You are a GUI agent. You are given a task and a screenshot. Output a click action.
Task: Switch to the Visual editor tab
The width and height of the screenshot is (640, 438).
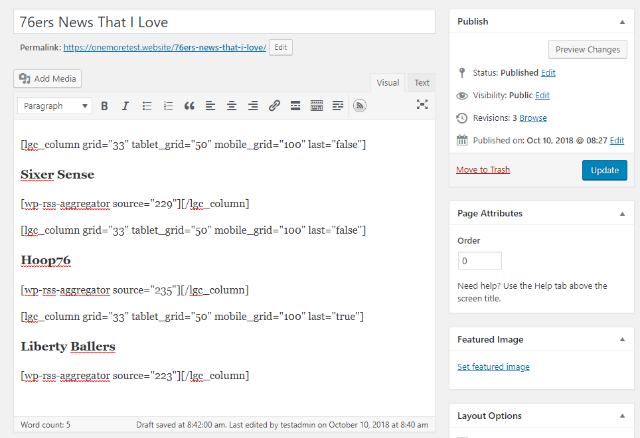388,83
